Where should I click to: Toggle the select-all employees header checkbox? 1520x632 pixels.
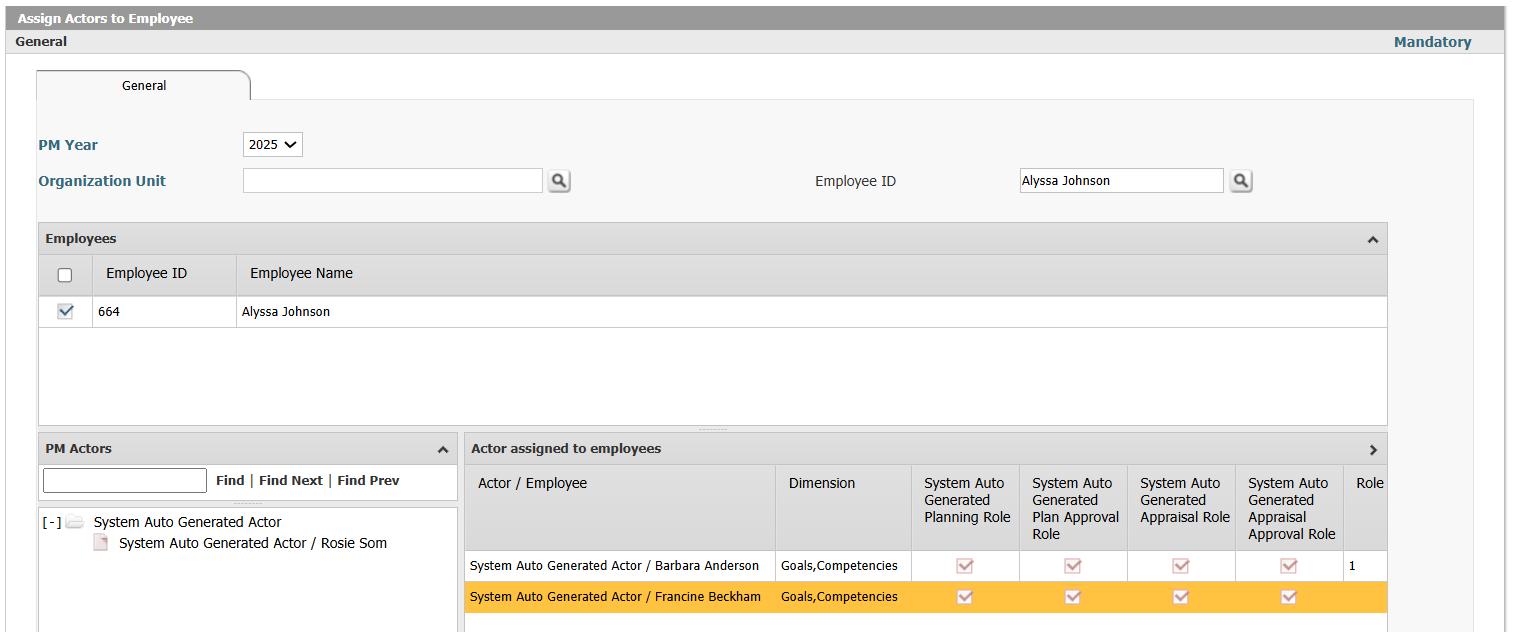click(65, 275)
